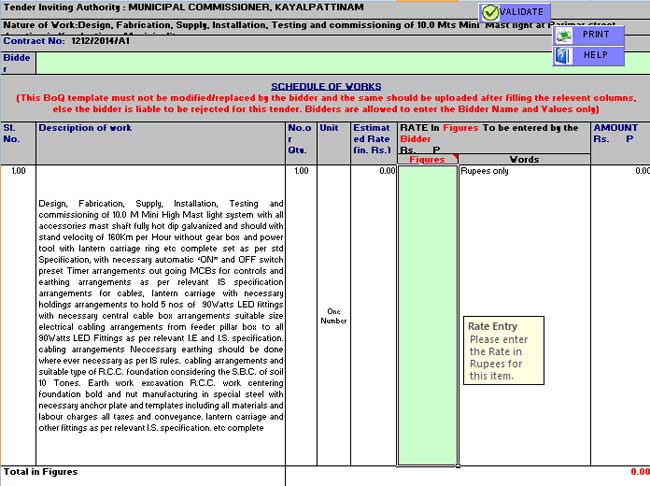Click the red BoQ template warning text

(326, 104)
